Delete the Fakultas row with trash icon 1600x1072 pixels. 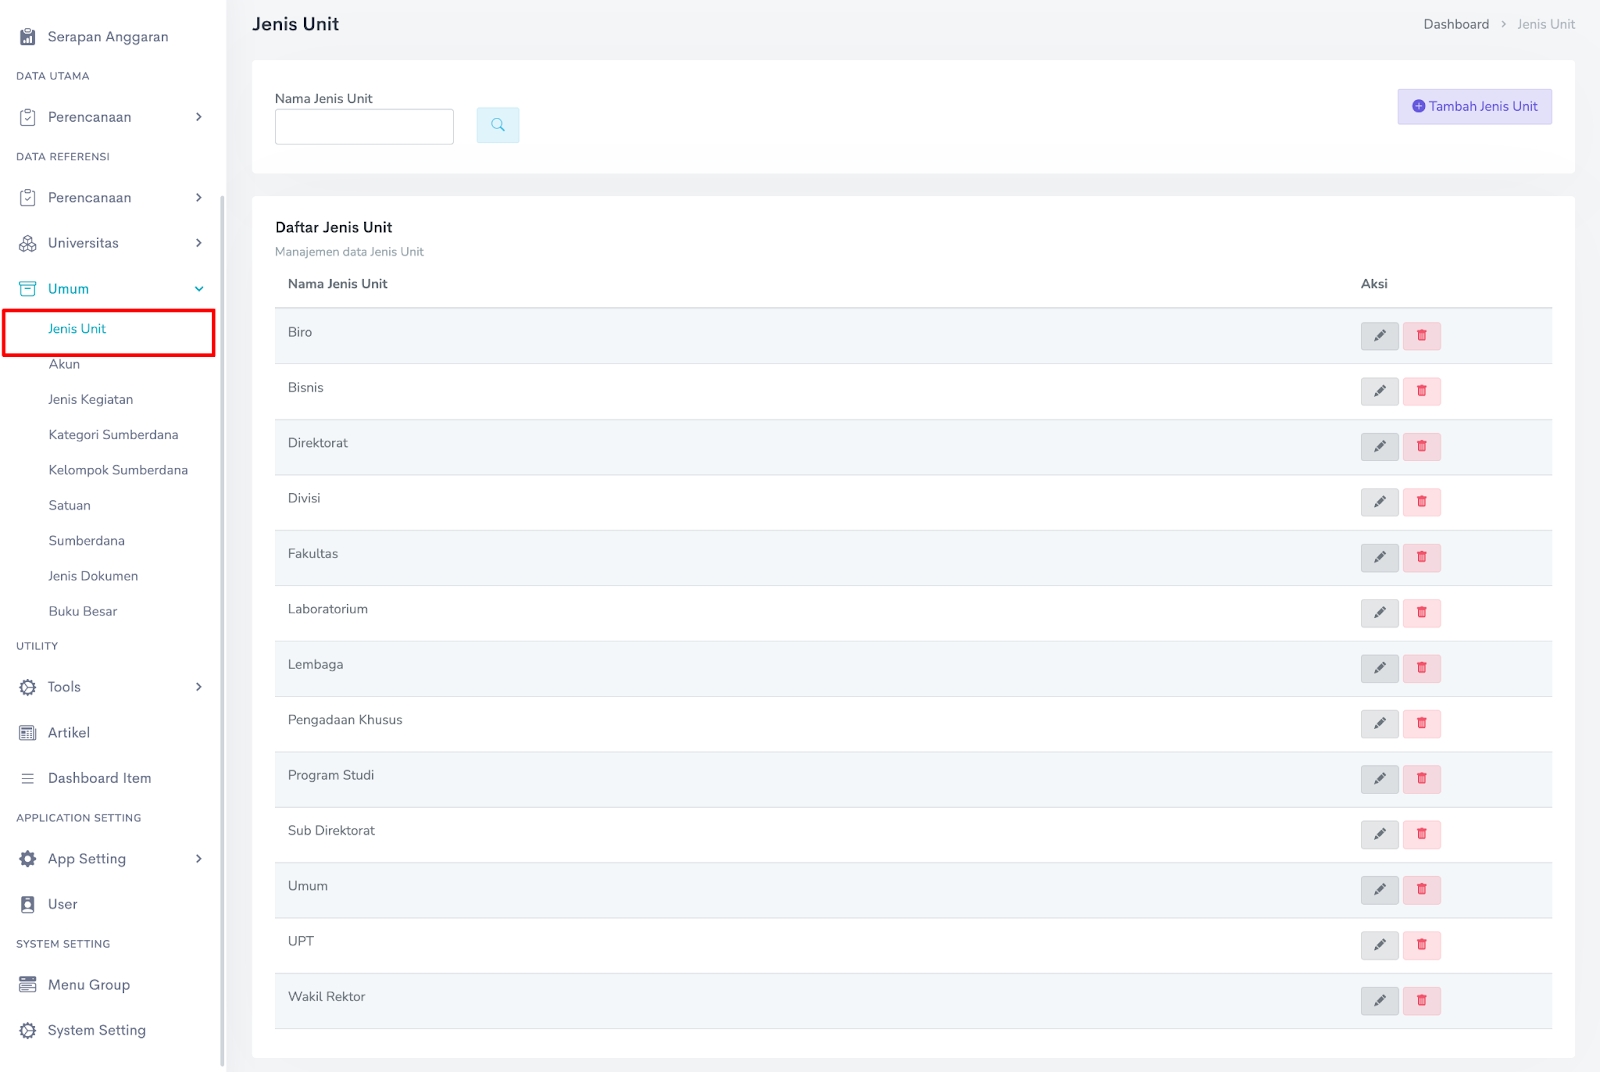(x=1421, y=557)
